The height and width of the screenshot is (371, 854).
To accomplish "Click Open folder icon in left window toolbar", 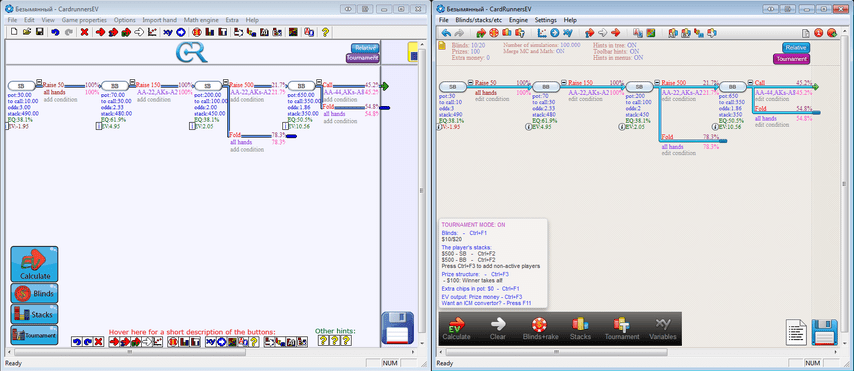I will click(x=27, y=32).
